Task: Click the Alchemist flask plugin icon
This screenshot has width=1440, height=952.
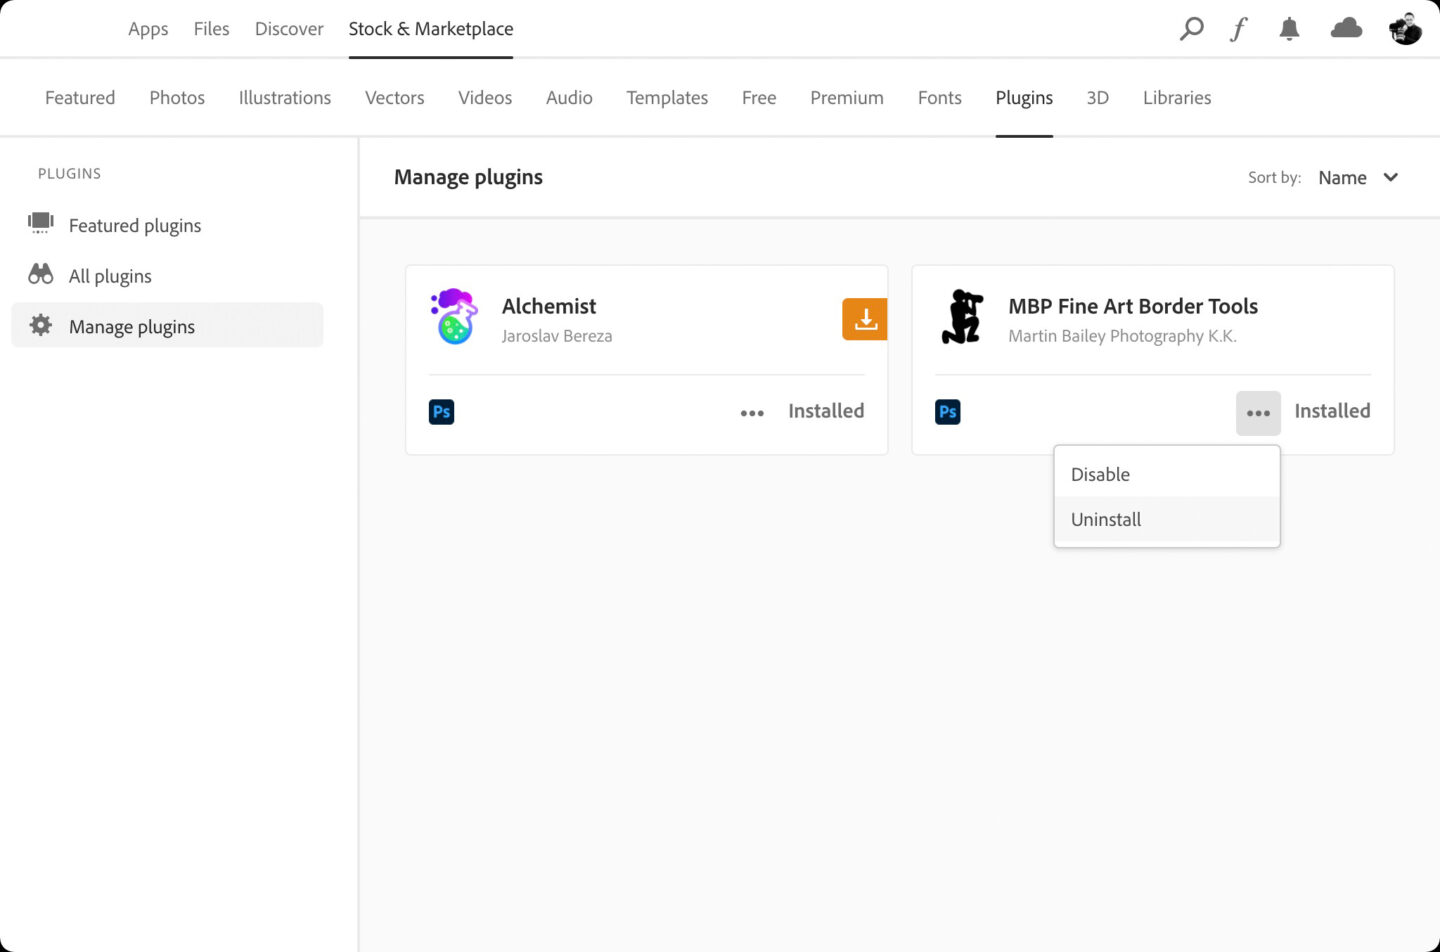Action: pos(455,316)
